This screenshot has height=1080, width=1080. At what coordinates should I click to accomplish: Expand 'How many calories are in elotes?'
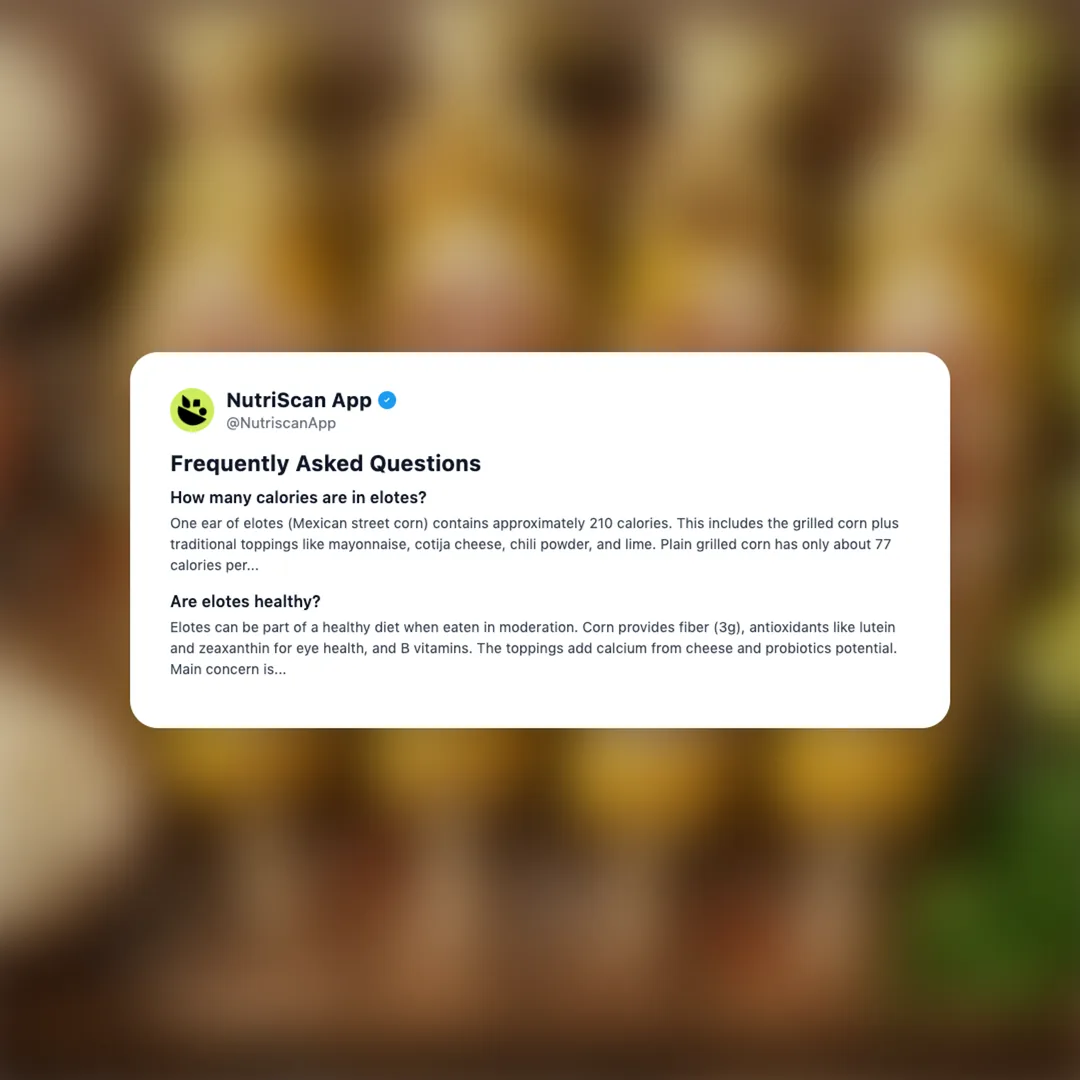(x=298, y=497)
